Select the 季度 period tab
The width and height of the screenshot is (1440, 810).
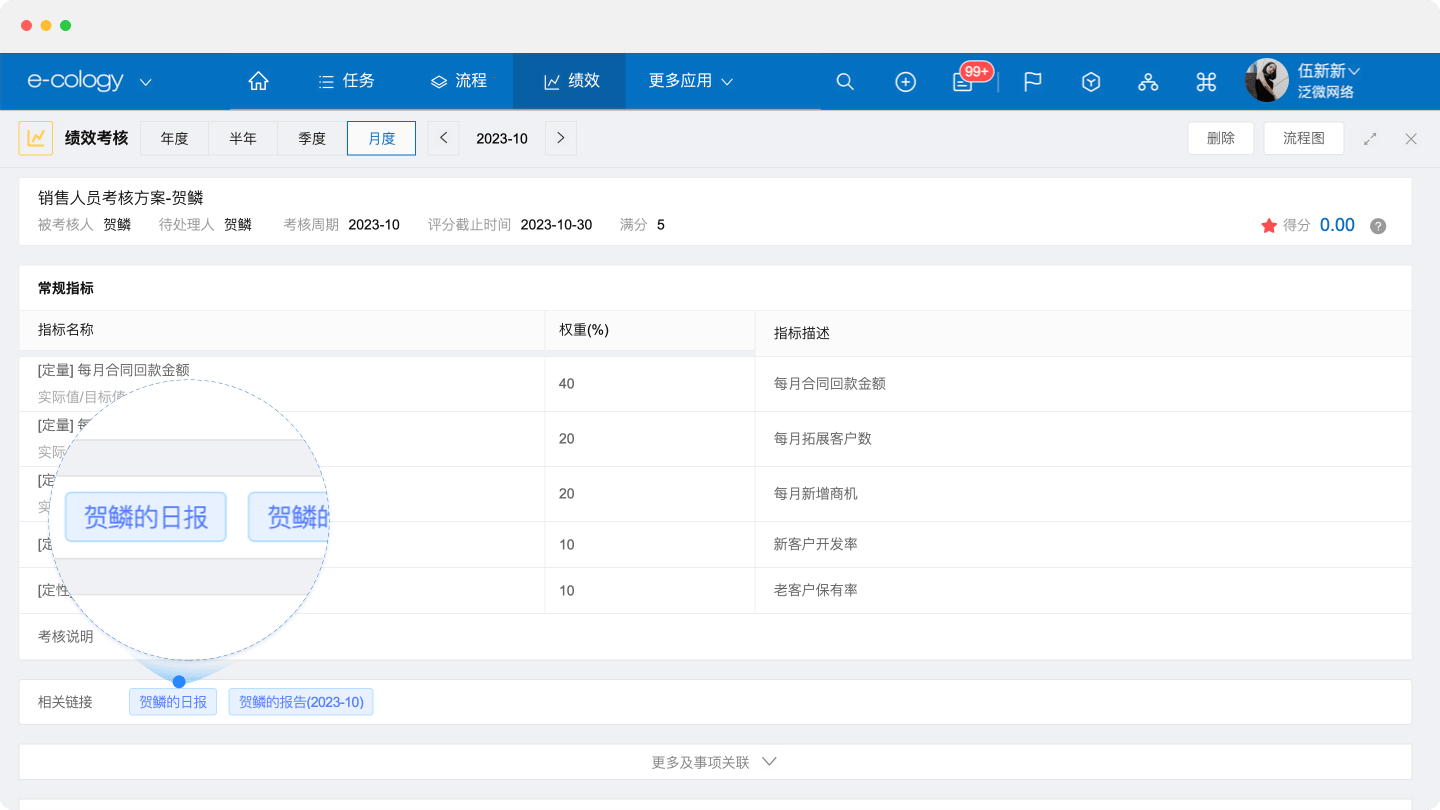[x=312, y=138]
